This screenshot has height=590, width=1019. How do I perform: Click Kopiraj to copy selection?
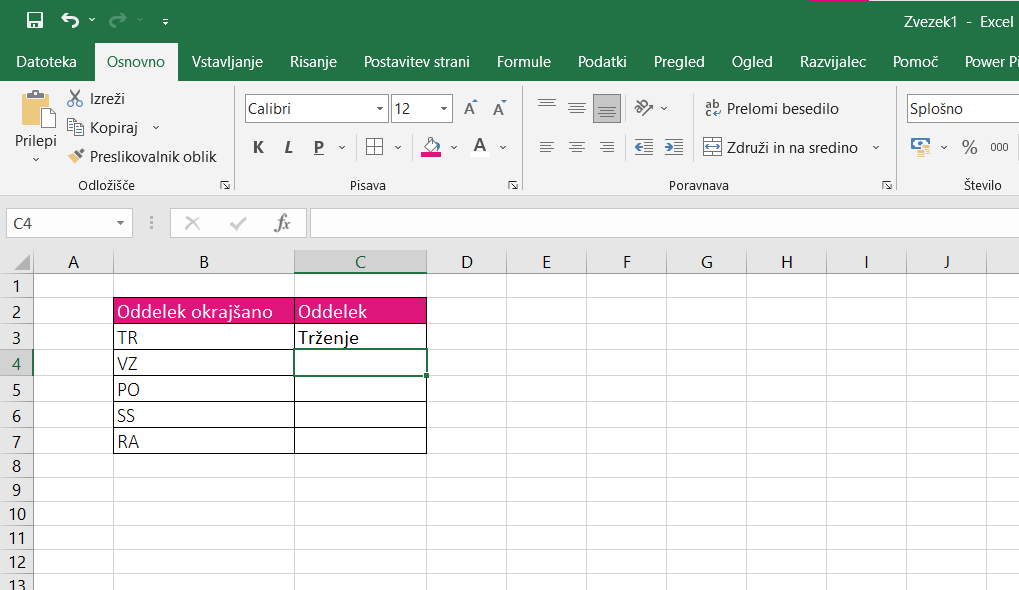tap(104, 127)
